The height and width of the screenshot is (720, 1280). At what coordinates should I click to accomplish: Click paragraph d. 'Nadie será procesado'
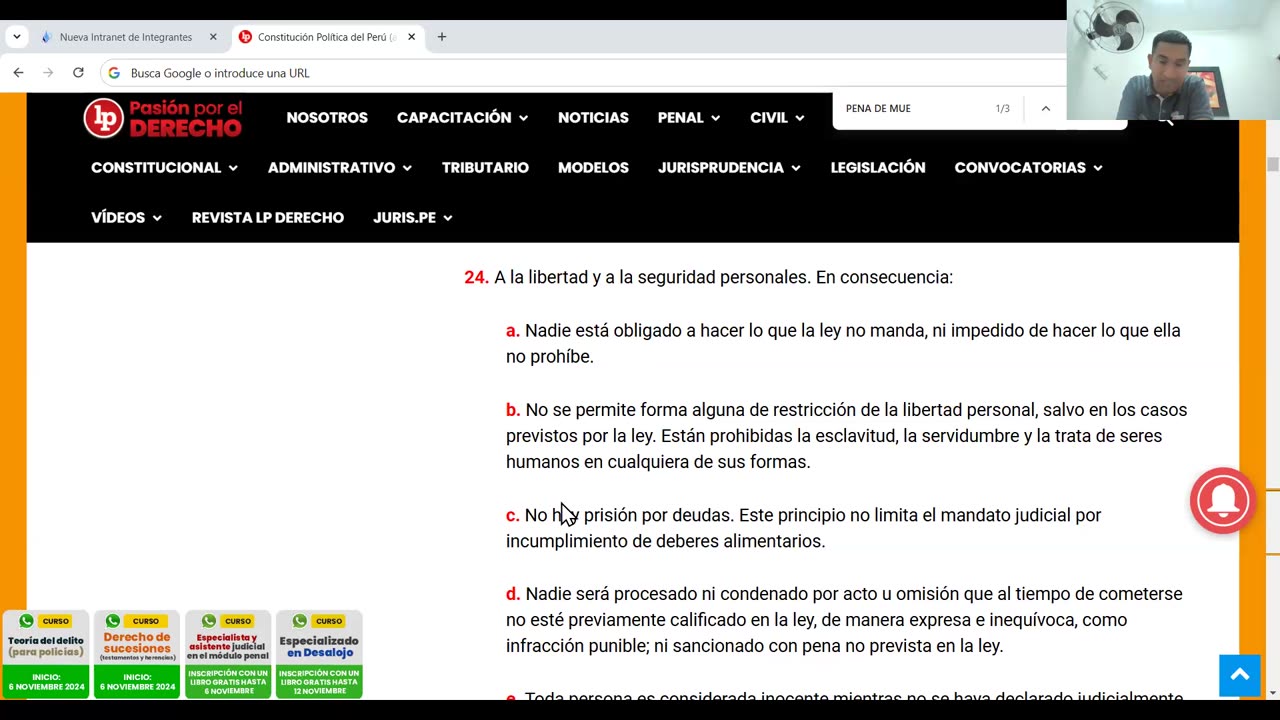844,620
